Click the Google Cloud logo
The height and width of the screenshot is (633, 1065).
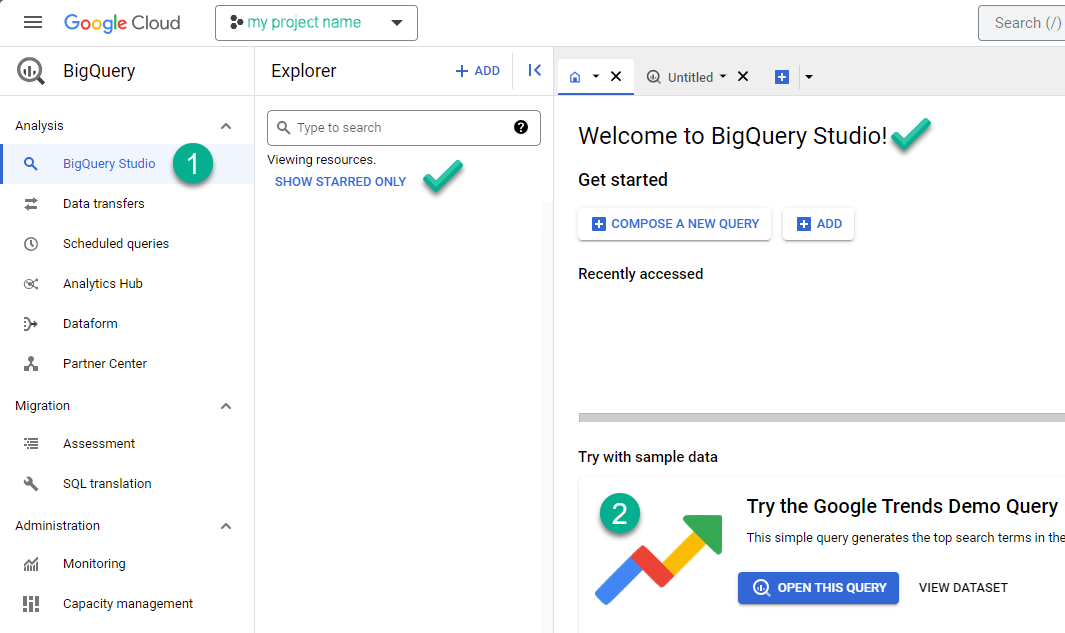pyautogui.click(x=122, y=23)
